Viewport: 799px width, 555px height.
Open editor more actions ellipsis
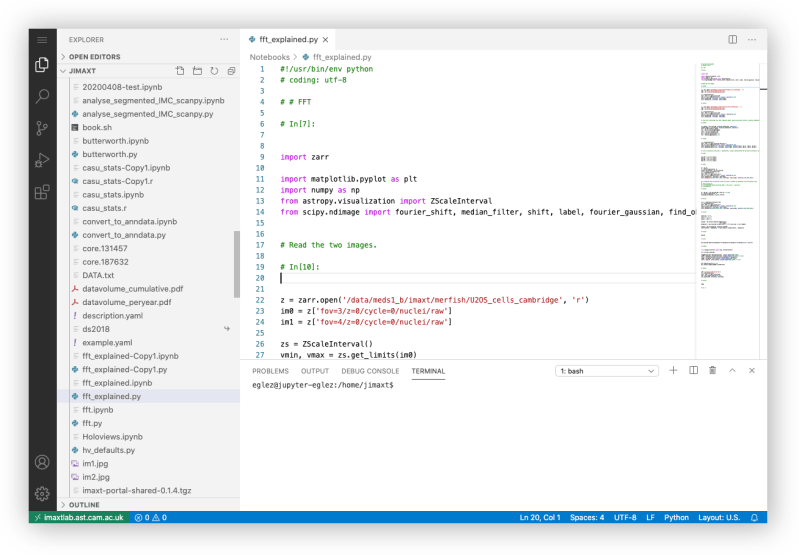coord(752,39)
